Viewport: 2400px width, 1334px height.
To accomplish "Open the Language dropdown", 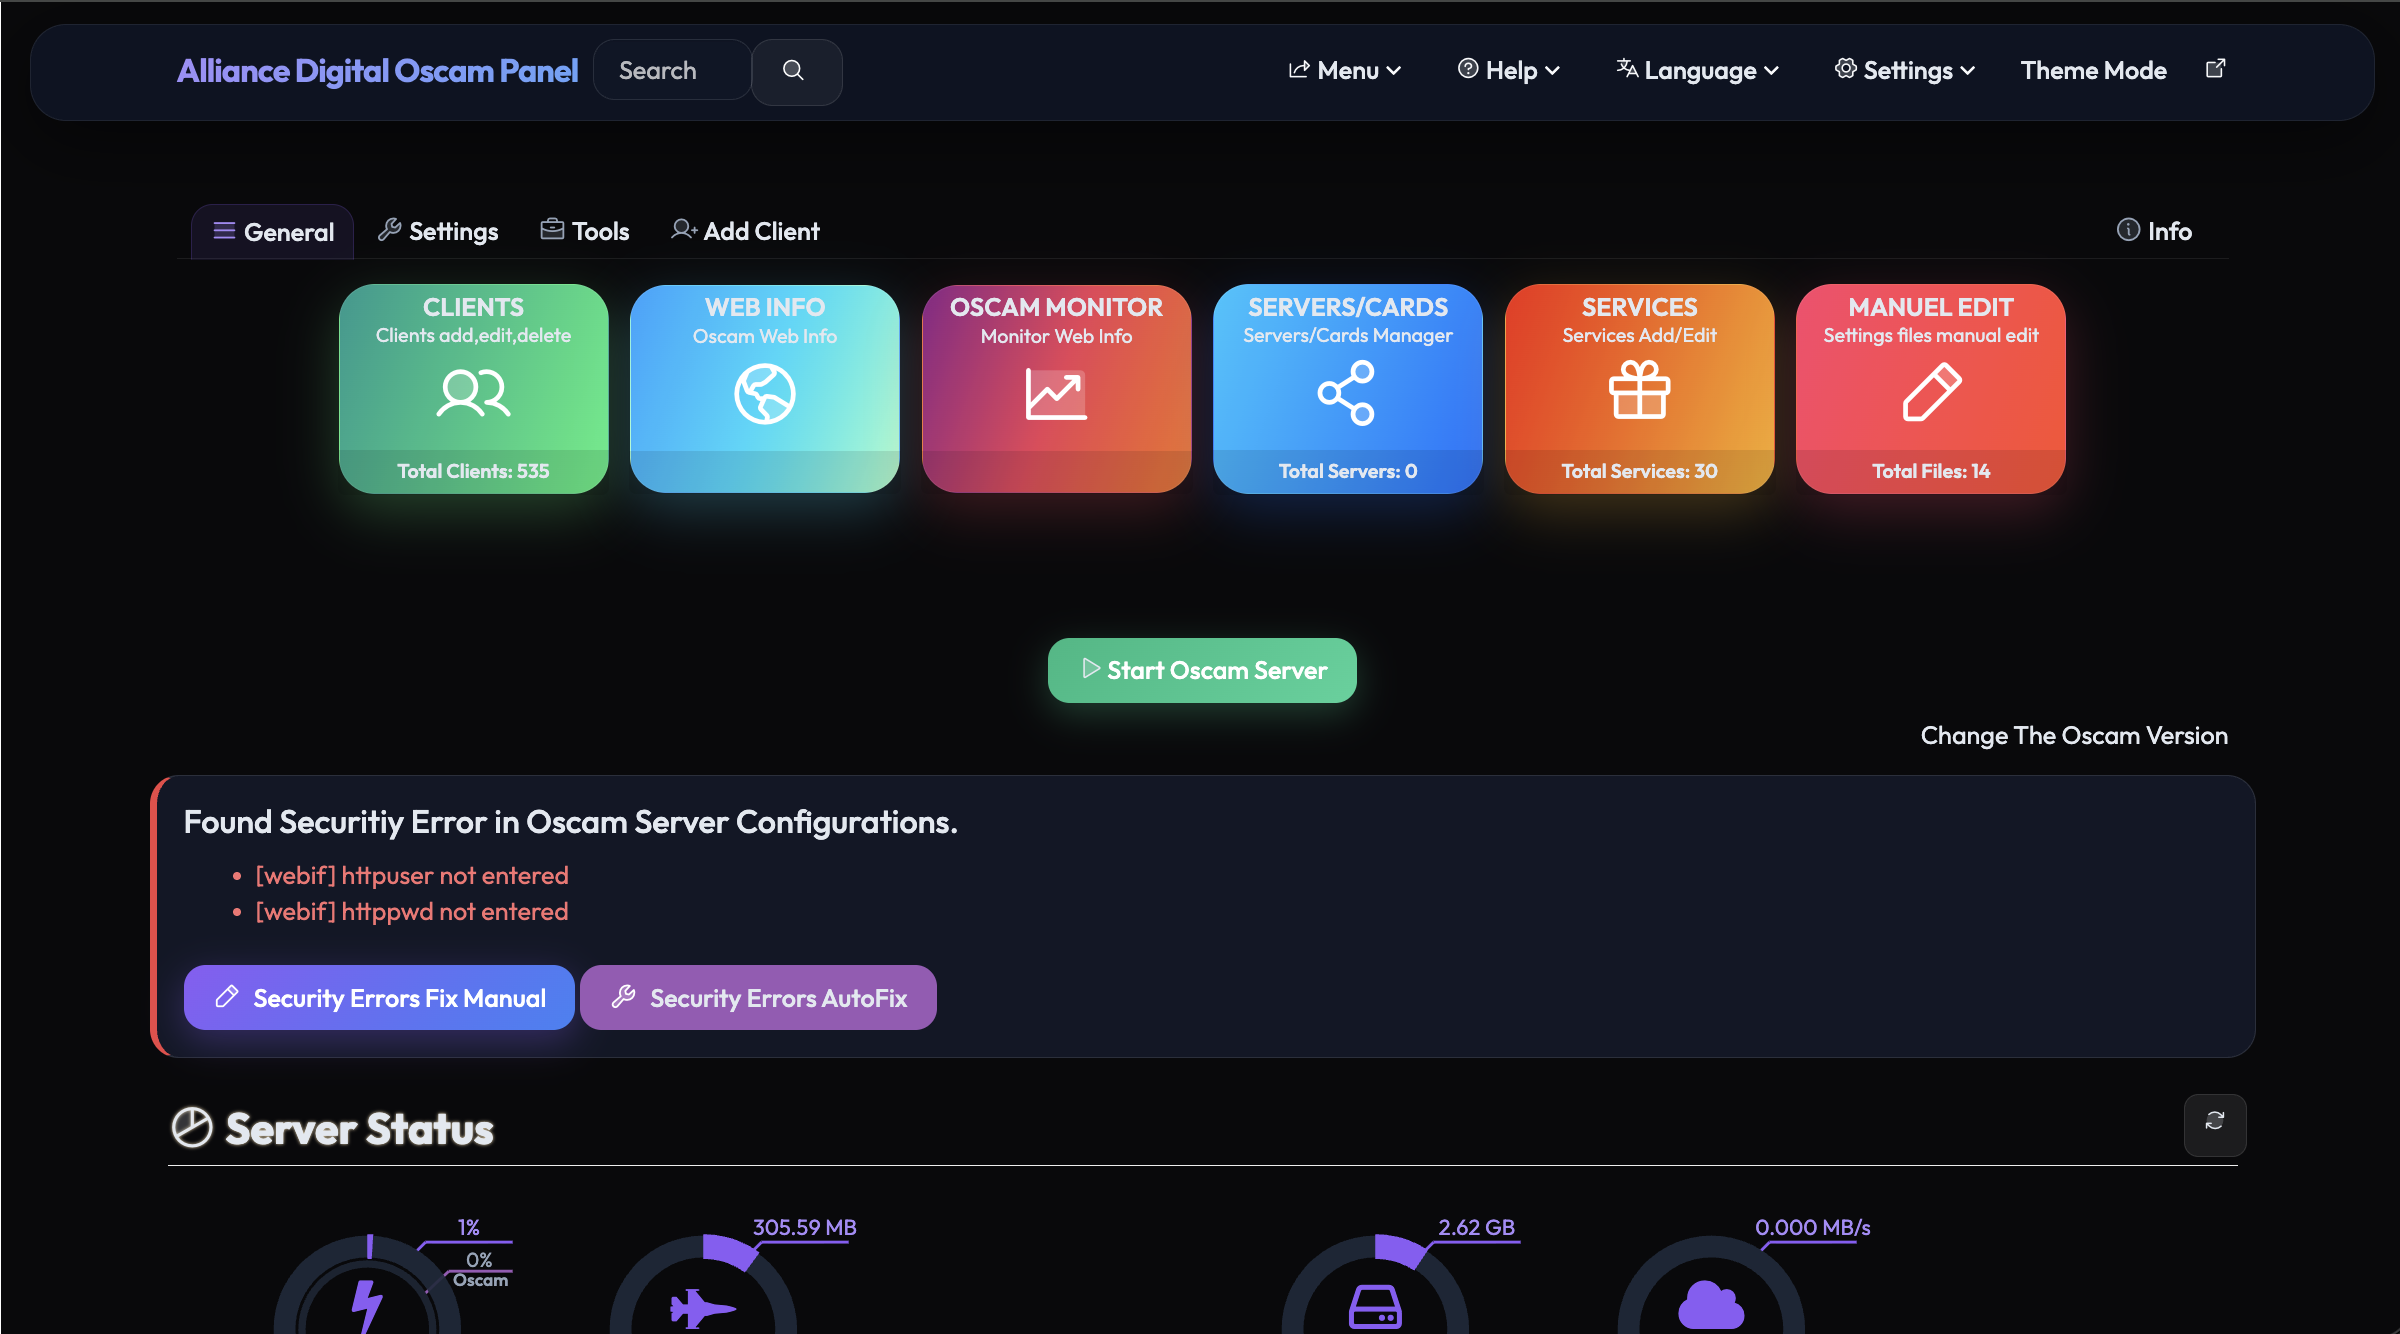I will click(1697, 70).
